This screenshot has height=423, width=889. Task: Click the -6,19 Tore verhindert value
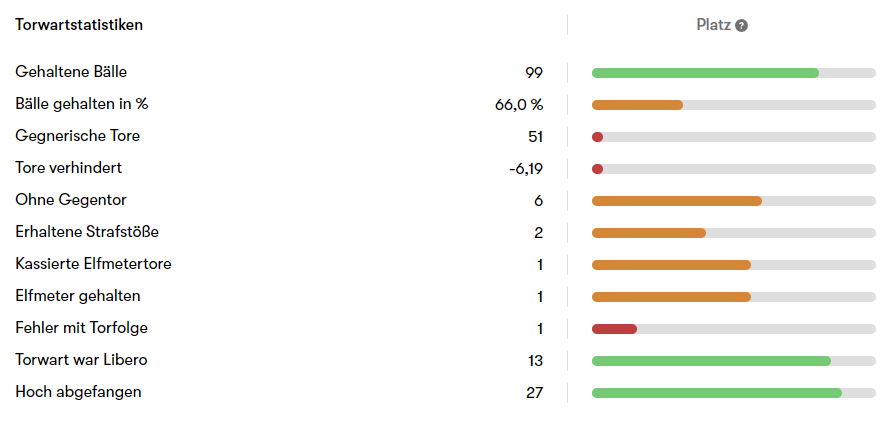525,169
